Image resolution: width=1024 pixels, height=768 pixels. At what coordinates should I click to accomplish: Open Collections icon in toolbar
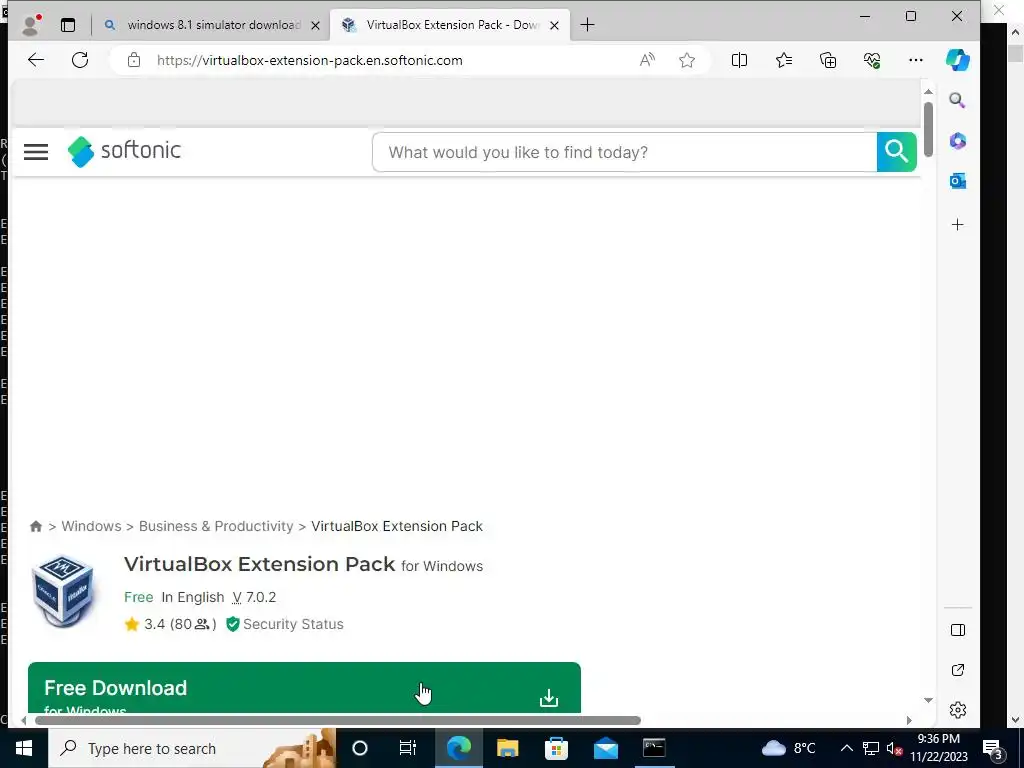tap(828, 60)
